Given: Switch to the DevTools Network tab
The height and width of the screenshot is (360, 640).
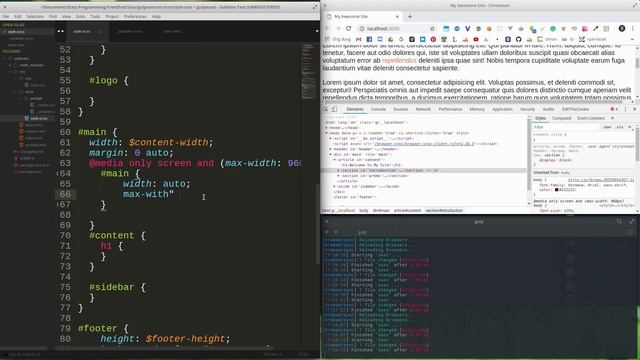Looking at the screenshot, I should (423, 109).
